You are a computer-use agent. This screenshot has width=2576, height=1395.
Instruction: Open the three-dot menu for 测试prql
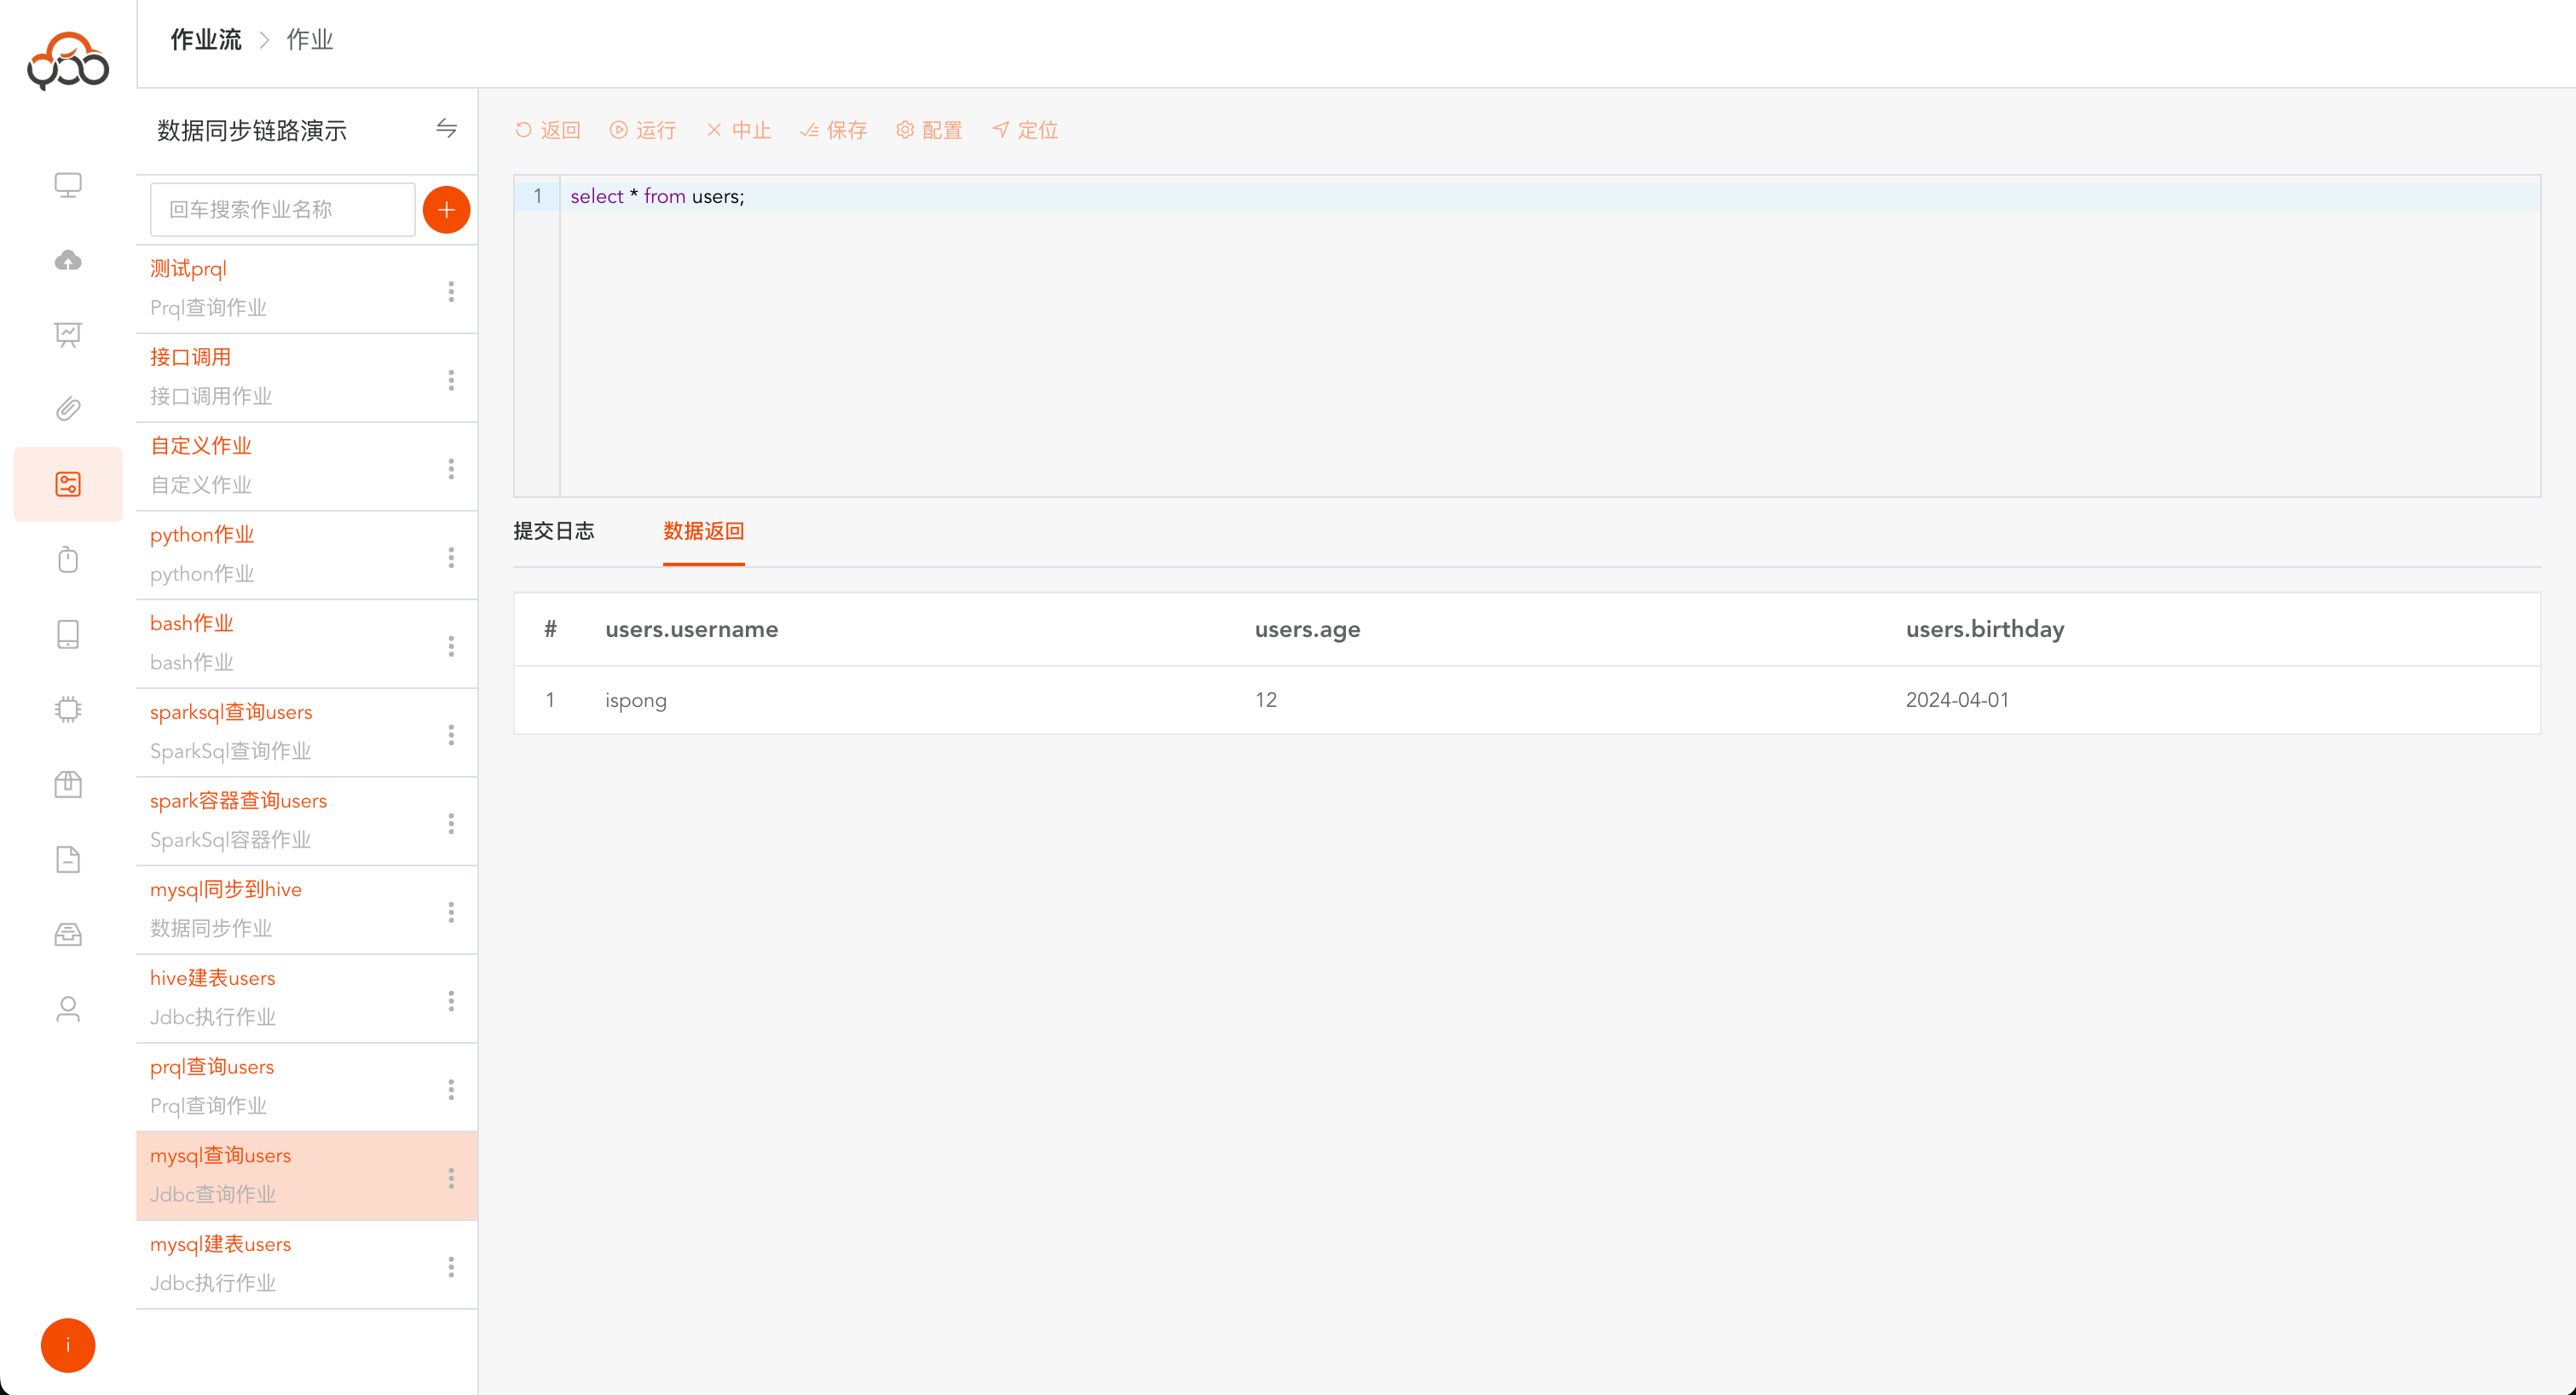[x=451, y=291]
